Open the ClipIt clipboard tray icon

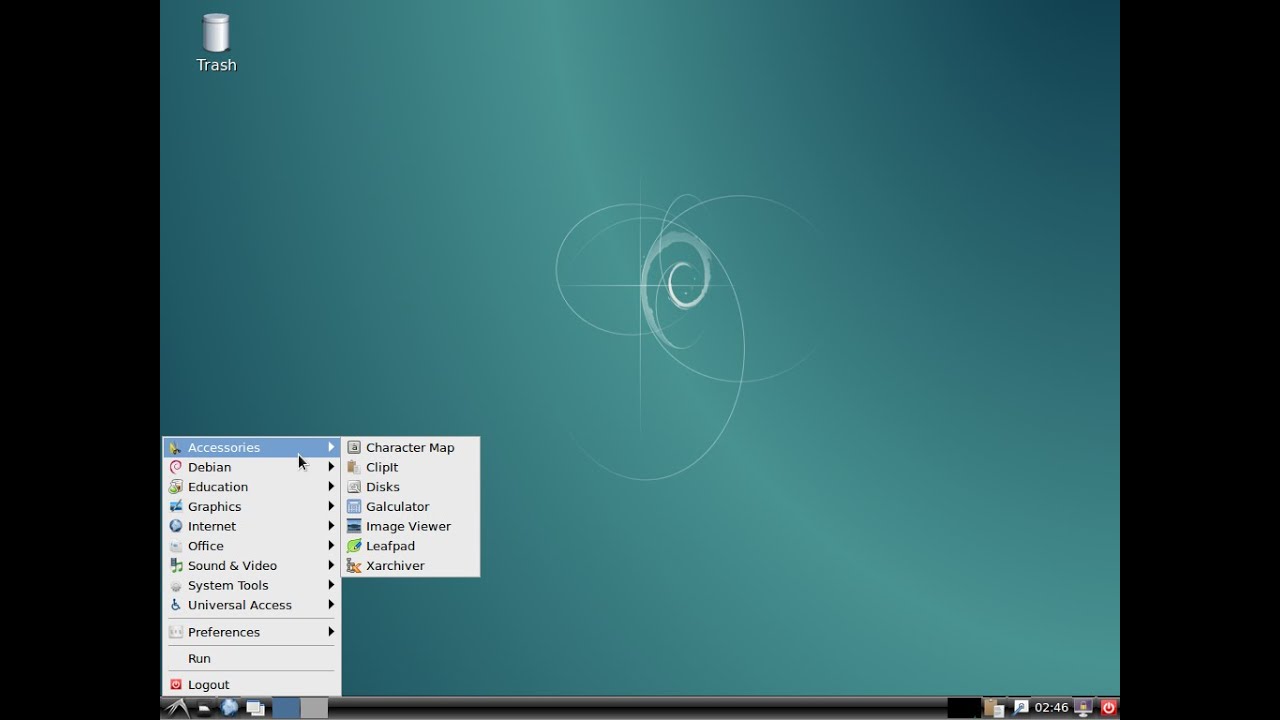point(994,708)
